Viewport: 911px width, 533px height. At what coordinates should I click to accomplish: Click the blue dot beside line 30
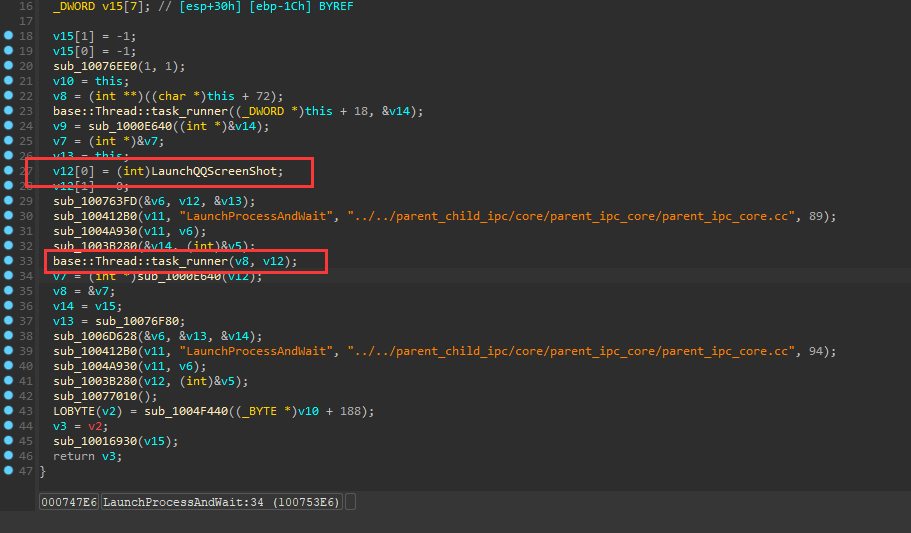(x=9, y=216)
